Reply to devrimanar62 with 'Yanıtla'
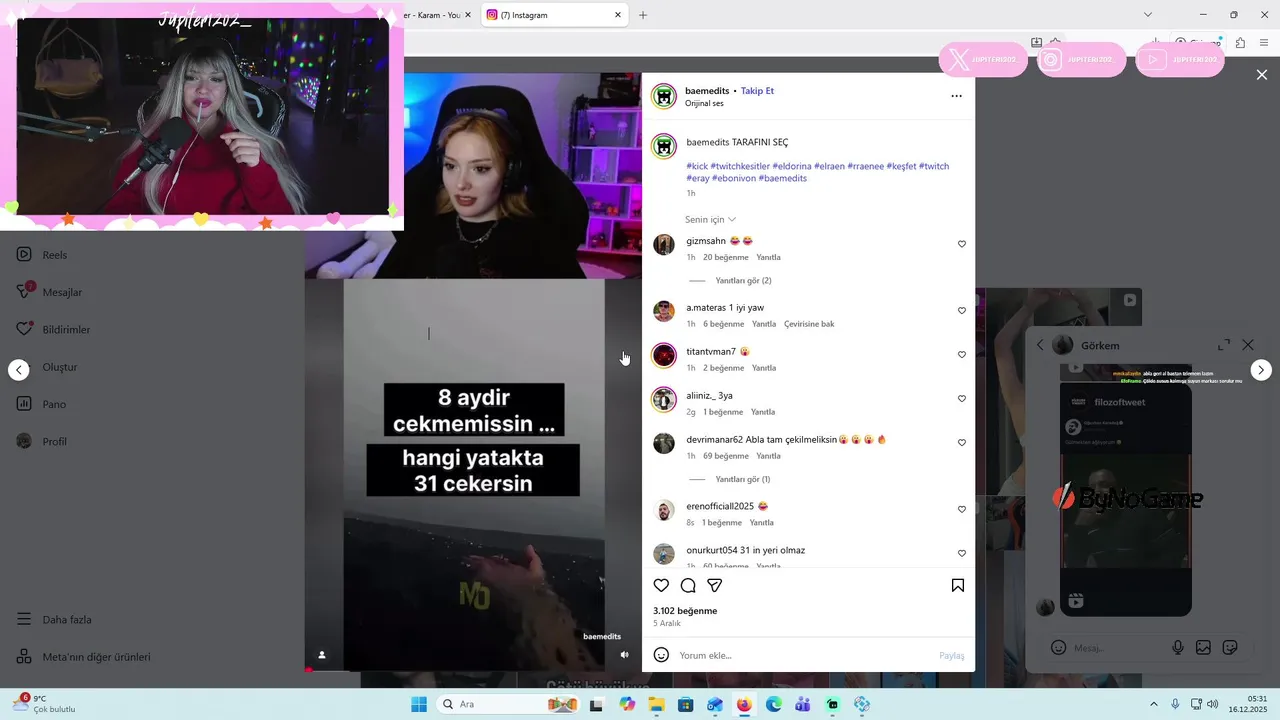 pos(769,456)
